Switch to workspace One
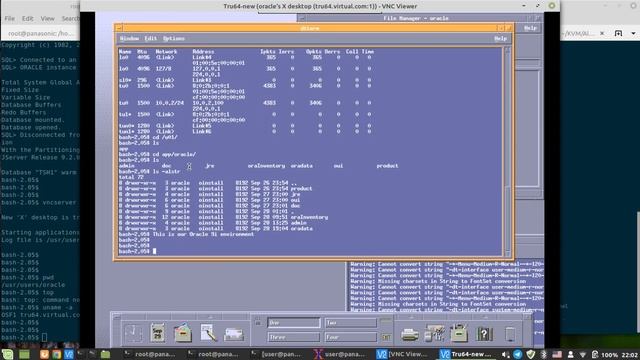The height and width of the screenshot is (360, 640). pos(293,323)
